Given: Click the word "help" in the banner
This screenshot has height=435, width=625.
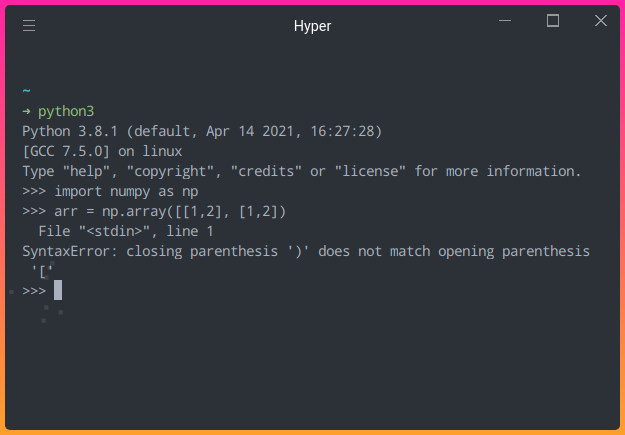Looking at the screenshot, I should pyautogui.click(x=86, y=171).
